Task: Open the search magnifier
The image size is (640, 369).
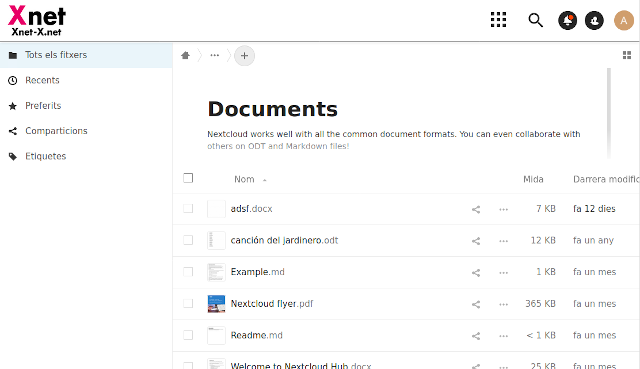Action: tap(536, 20)
